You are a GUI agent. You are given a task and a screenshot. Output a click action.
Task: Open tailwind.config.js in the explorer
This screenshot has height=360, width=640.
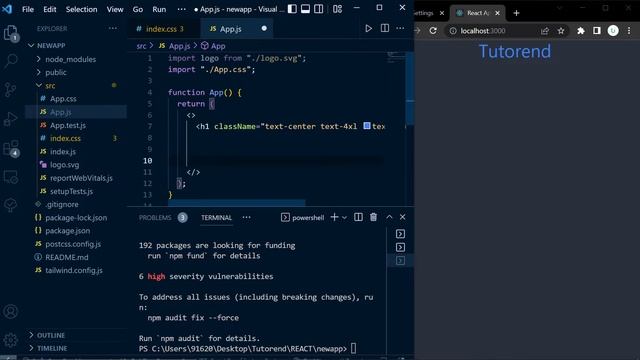coord(73,270)
